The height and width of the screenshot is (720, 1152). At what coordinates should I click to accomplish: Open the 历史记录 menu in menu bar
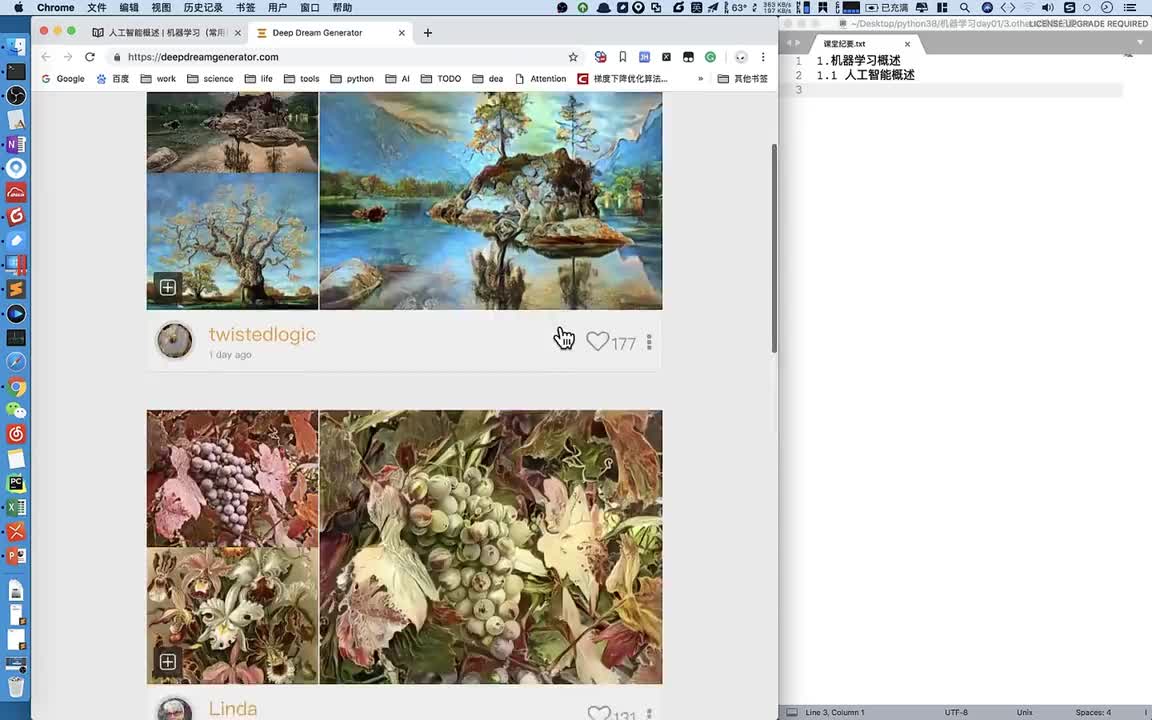(x=203, y=8)
